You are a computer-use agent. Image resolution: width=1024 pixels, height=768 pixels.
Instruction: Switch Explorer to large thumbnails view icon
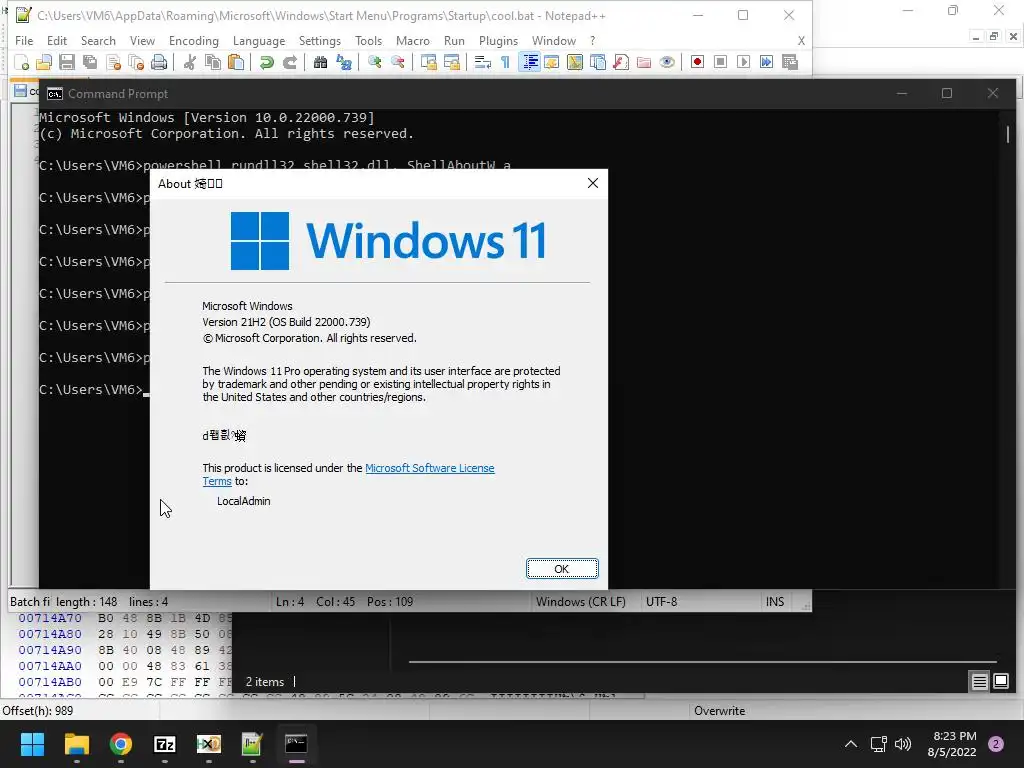[x=1001, y=682]
